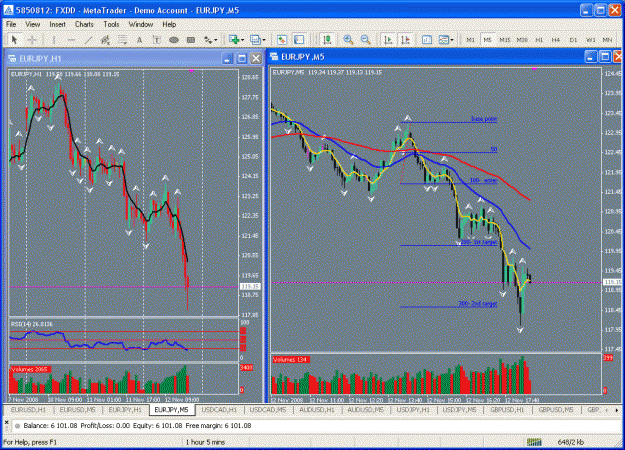Click the connection status bars indicator

(534, 442)
